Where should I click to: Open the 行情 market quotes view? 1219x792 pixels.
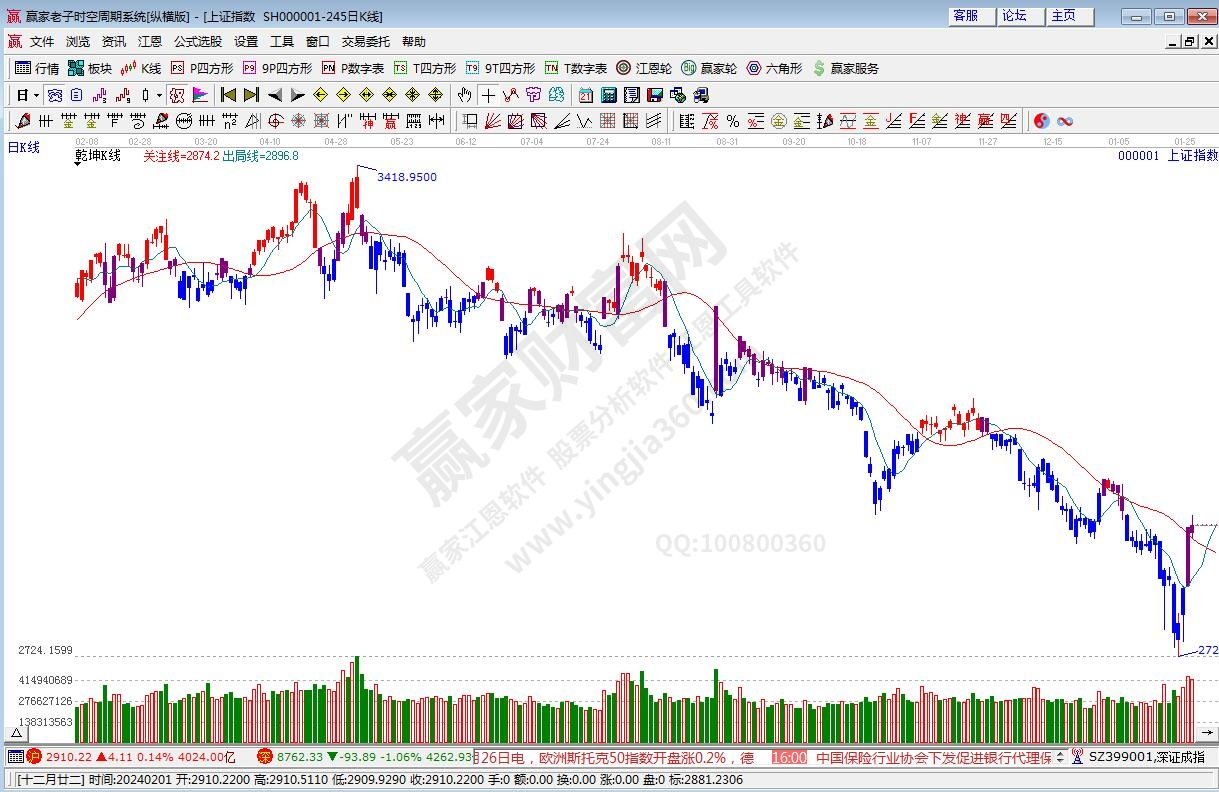[36, 68]
